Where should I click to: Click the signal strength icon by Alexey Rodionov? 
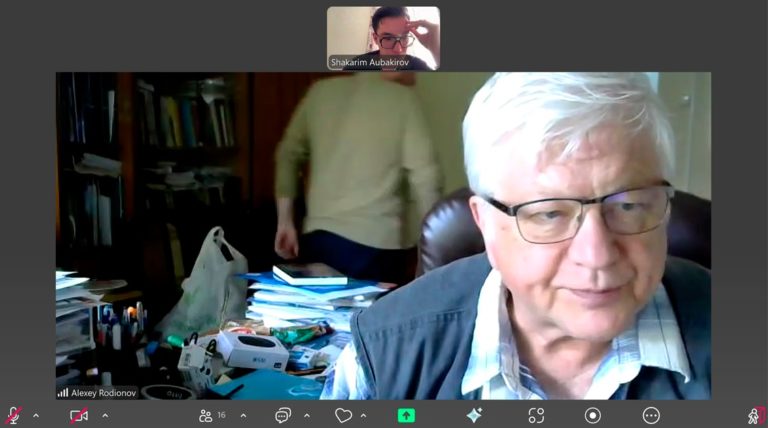coord(63,393)
